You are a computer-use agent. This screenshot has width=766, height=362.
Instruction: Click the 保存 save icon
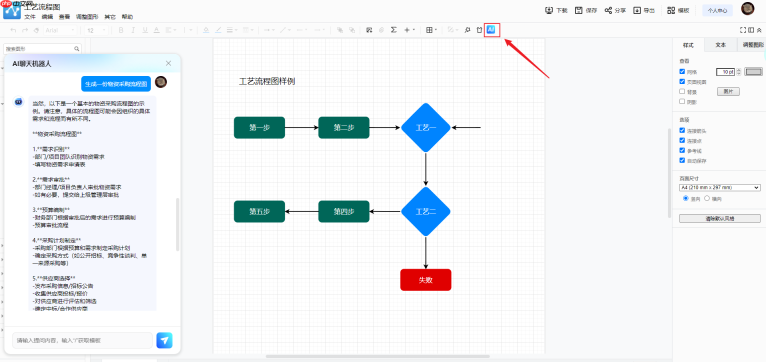[578, 10]
